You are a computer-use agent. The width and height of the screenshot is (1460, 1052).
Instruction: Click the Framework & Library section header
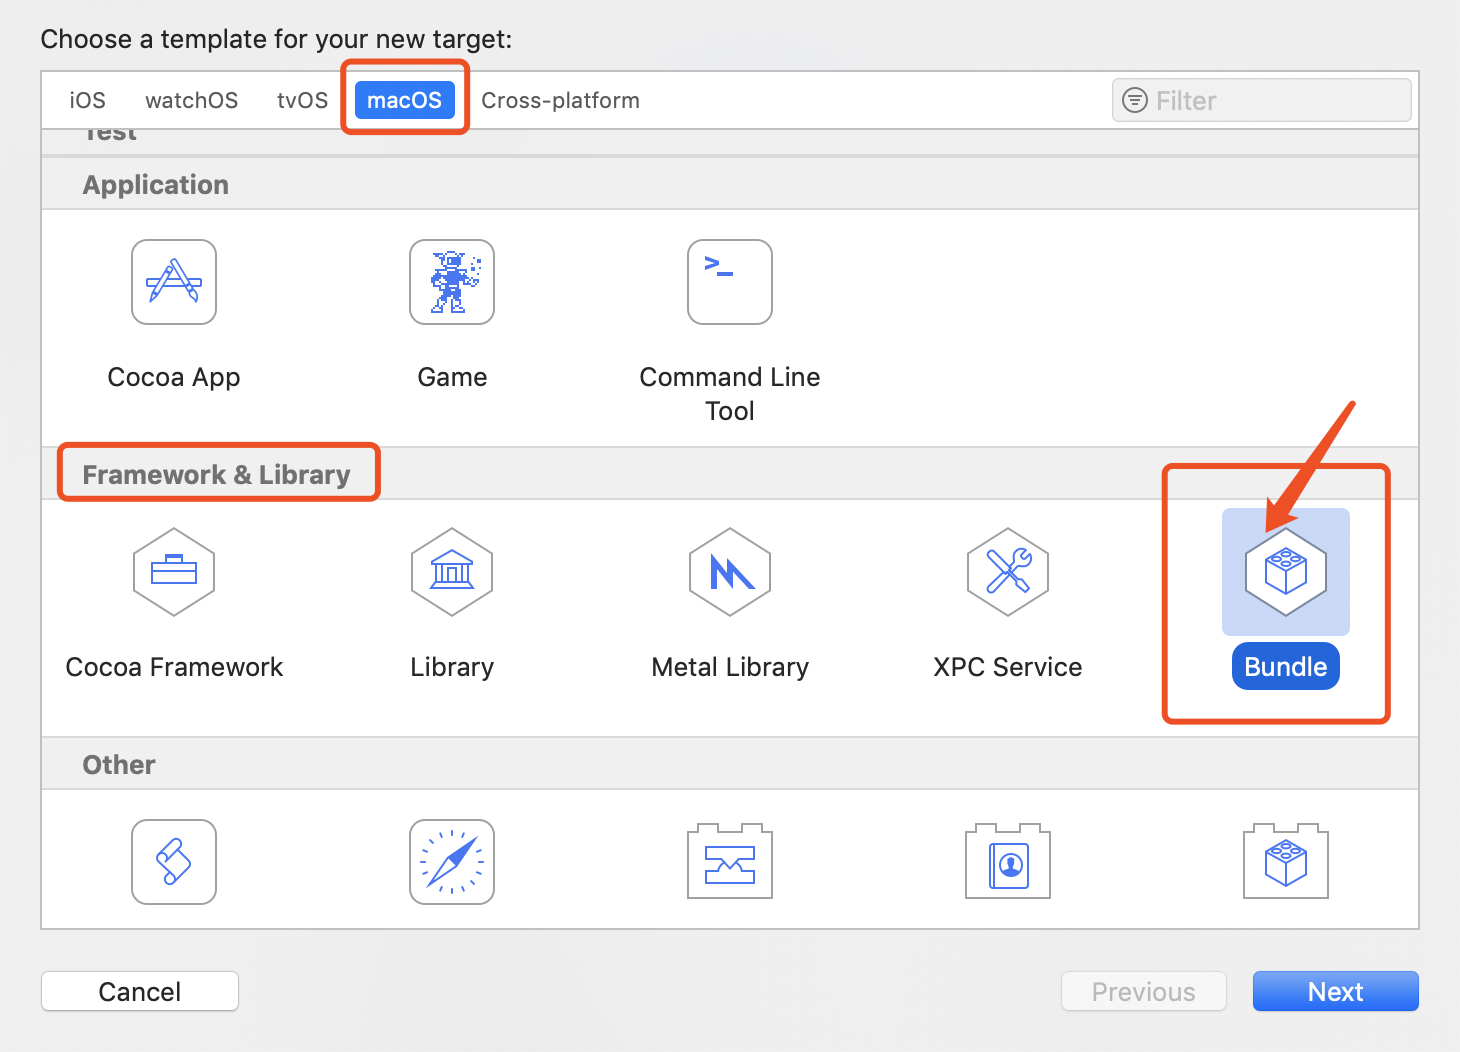216,475
